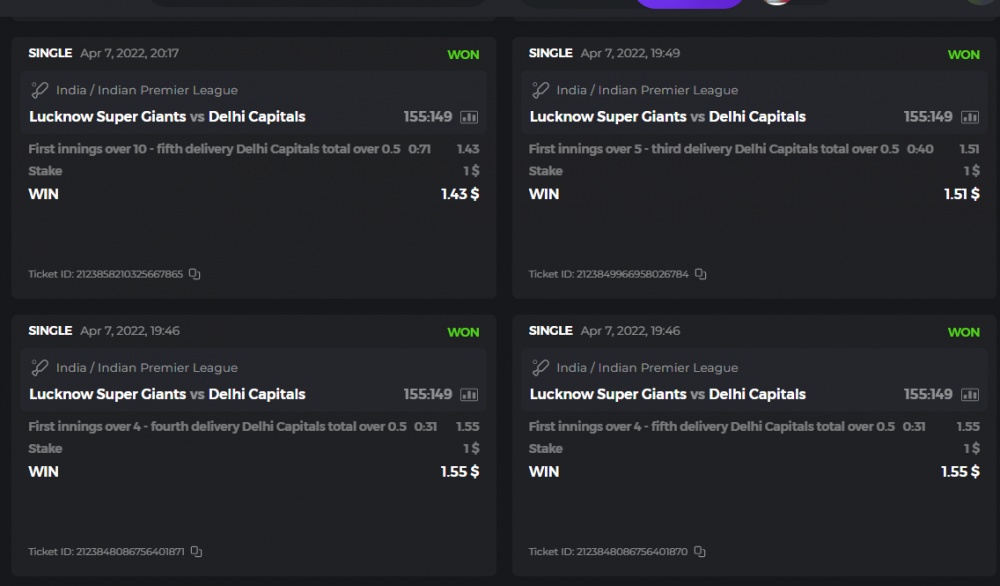The height and width of the screenshot is (586, 1000).
Task: Open Lucknow vs Delhi match in 19:49 bet
Action: tap(667, 117)
